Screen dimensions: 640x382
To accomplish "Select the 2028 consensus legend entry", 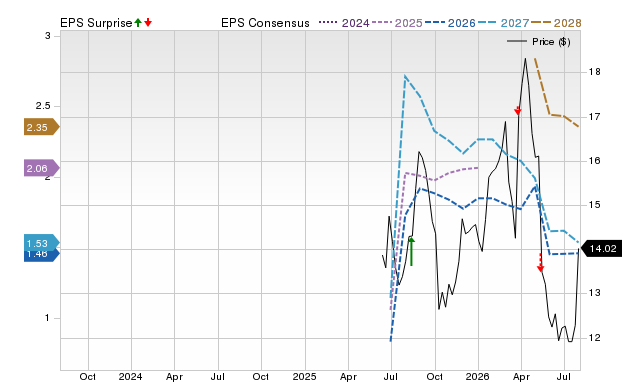I will point(556,23).
